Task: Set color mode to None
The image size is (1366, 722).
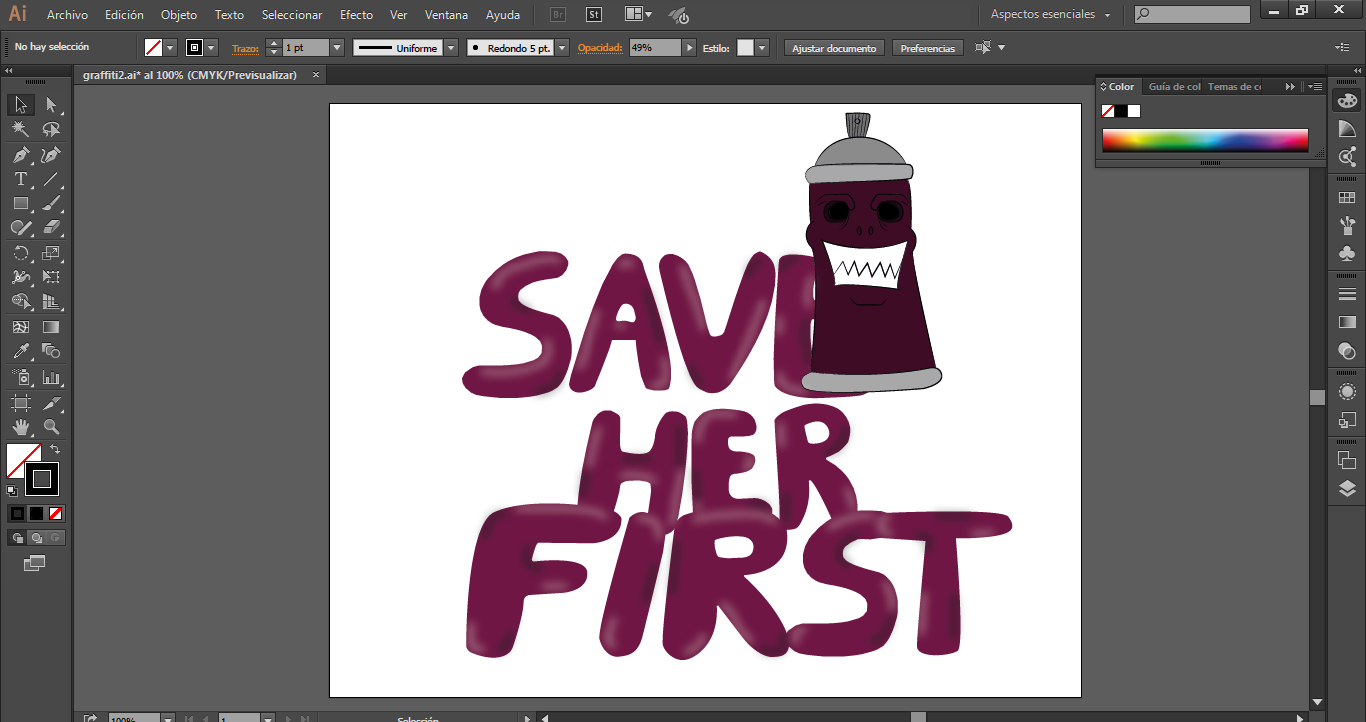Action: pos(56,513)
